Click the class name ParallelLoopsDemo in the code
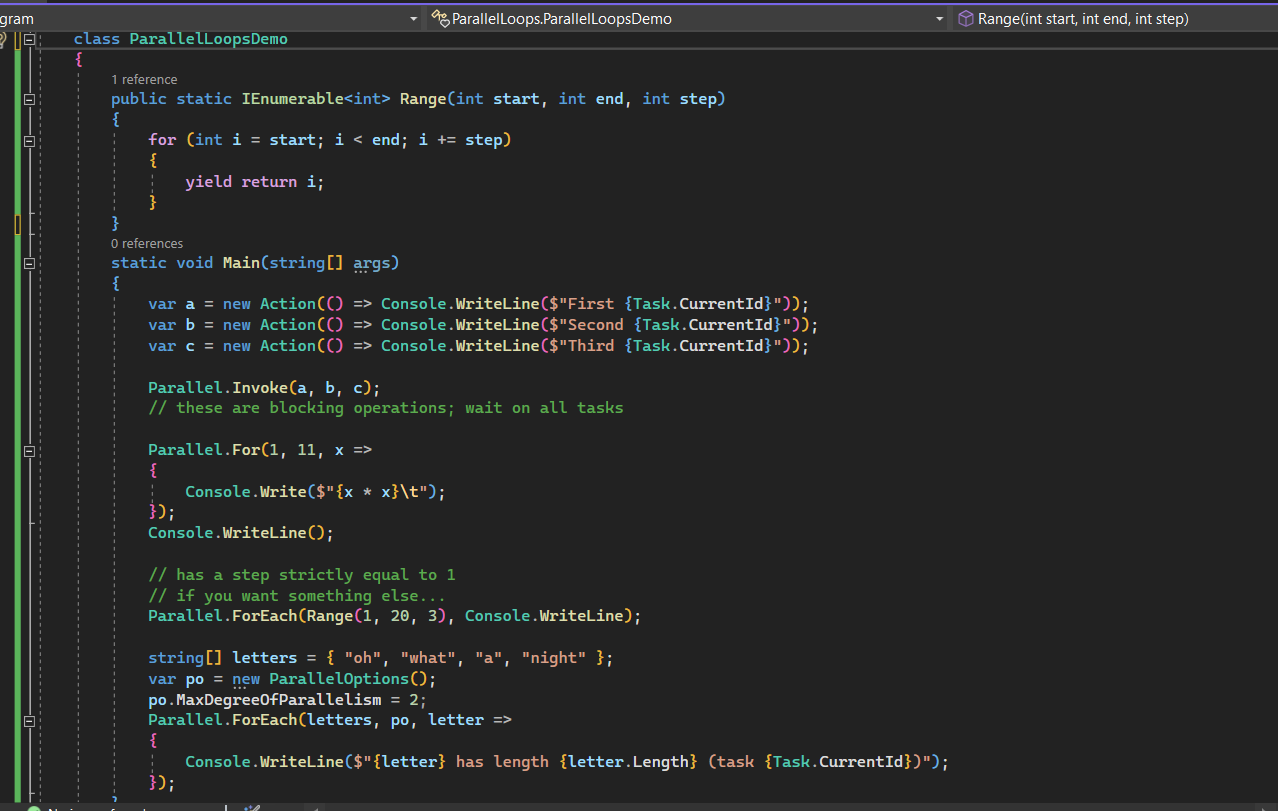 tap(208, 39)
